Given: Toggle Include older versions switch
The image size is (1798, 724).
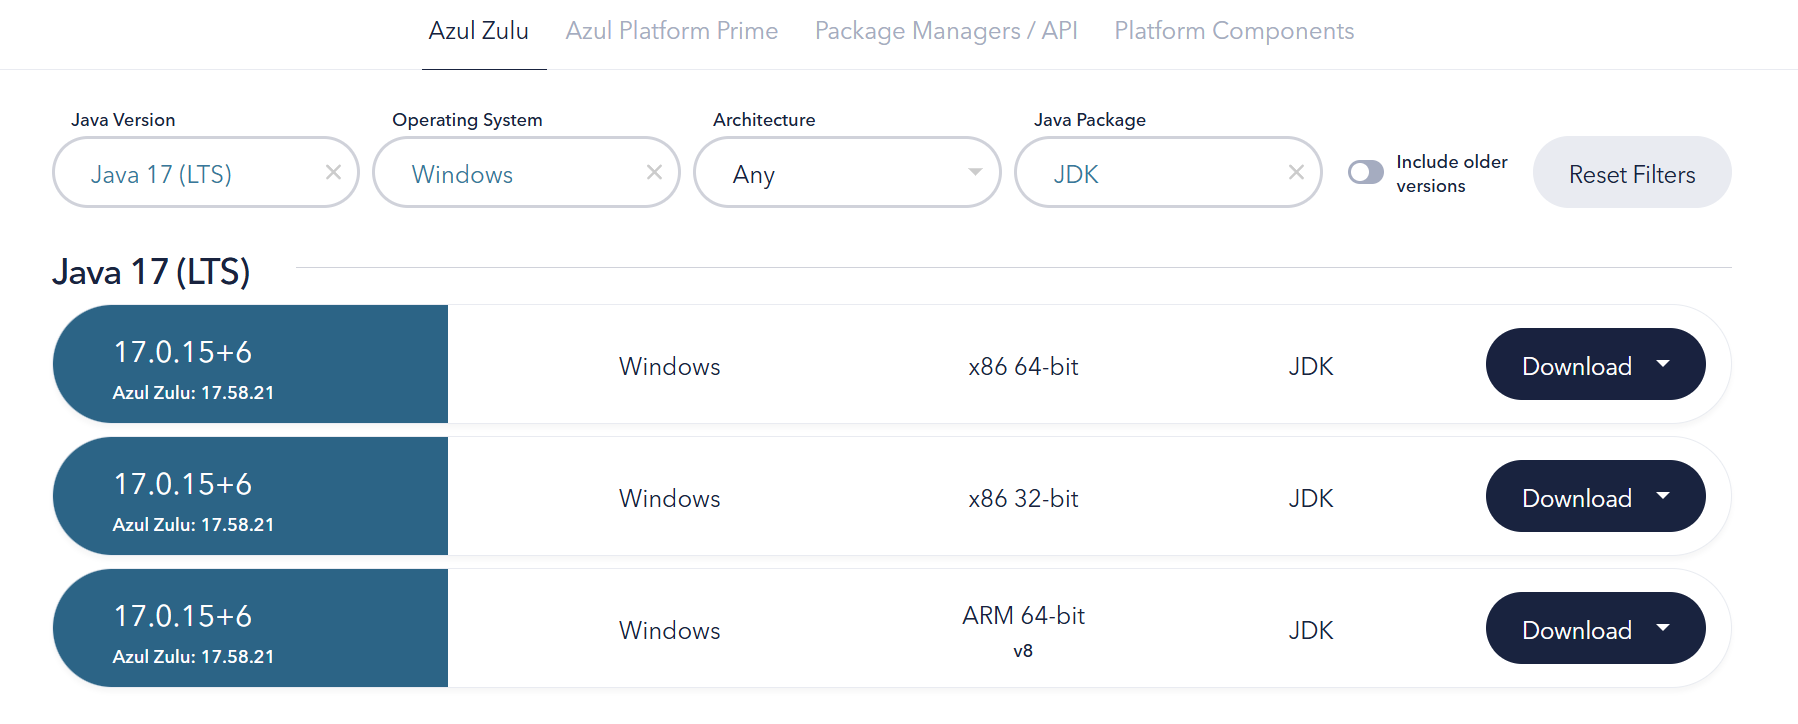Looking at the screenshot, I should [x=1365, y=173].
